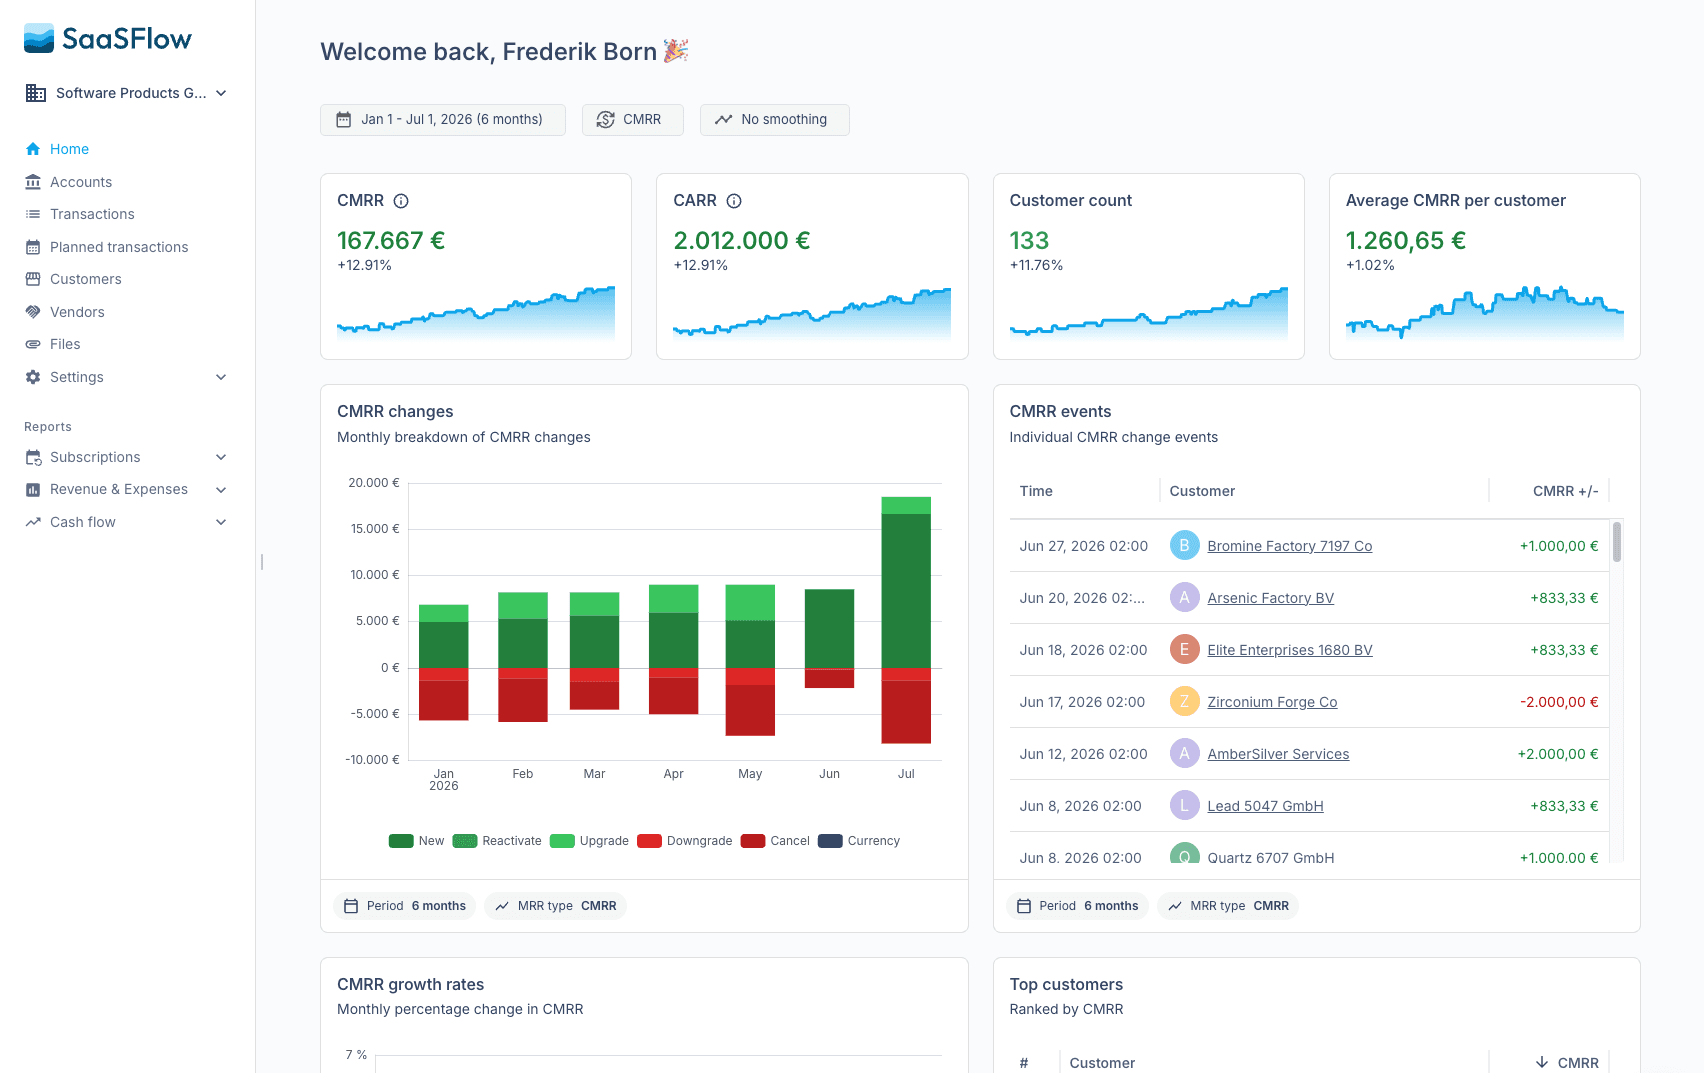
Task: Click the avatar for Bromine Factory 7197 Co
Action: pyautogui.click(x=1184, y=545)
